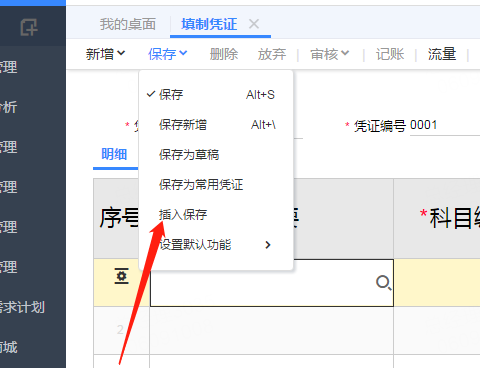
Task: Click the 记账 toolbar button
Action: pyautogui.click(x=390, y=54)
